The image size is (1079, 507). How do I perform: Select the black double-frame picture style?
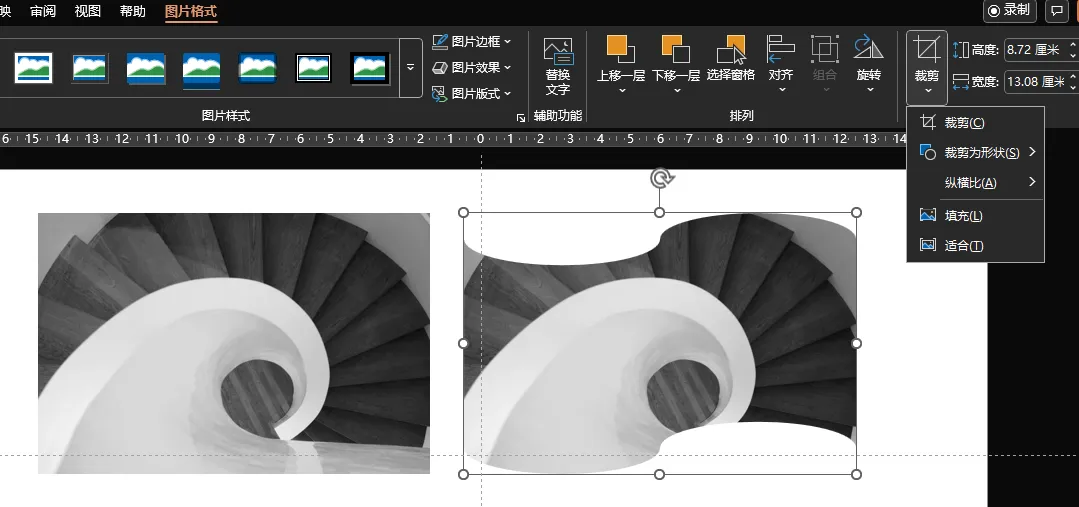313,68
